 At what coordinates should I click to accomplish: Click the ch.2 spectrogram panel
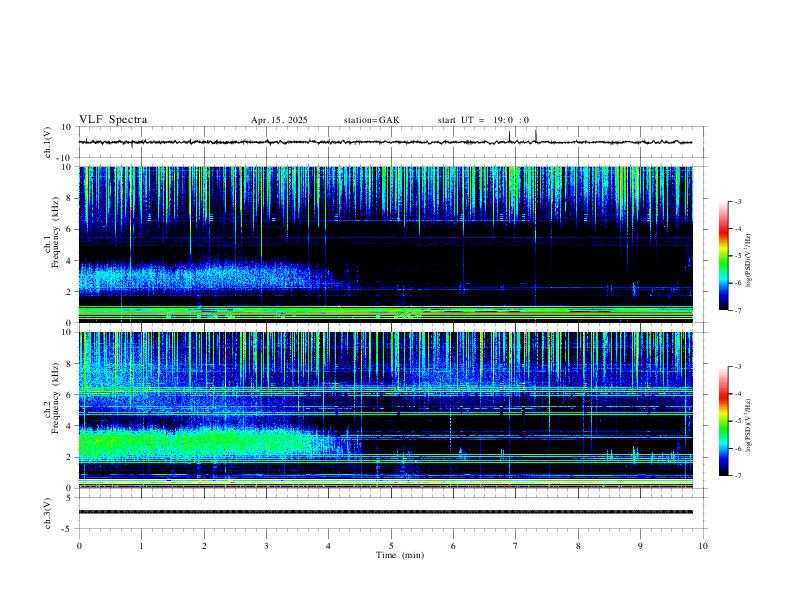click(386, 410)
